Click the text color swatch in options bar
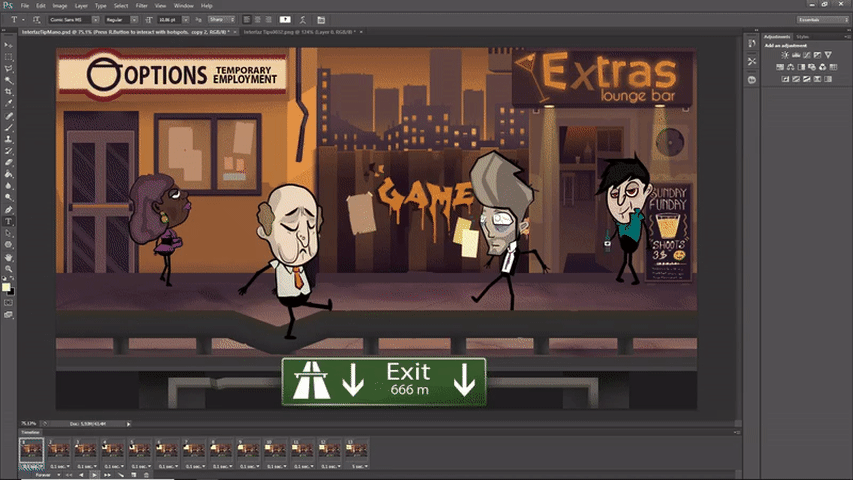The width and height of the screenshot is (853, 480). 285,19
